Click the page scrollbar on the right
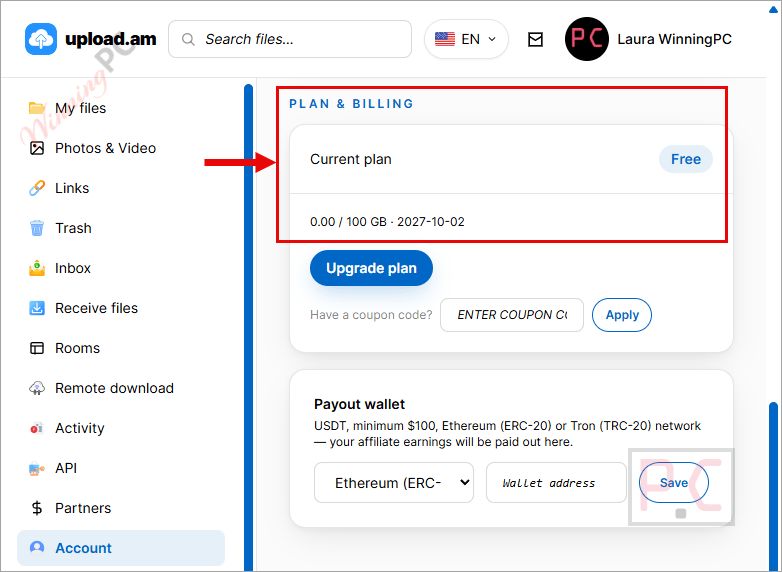The width and height of the screenshot is (782, 572). point(774,486)
